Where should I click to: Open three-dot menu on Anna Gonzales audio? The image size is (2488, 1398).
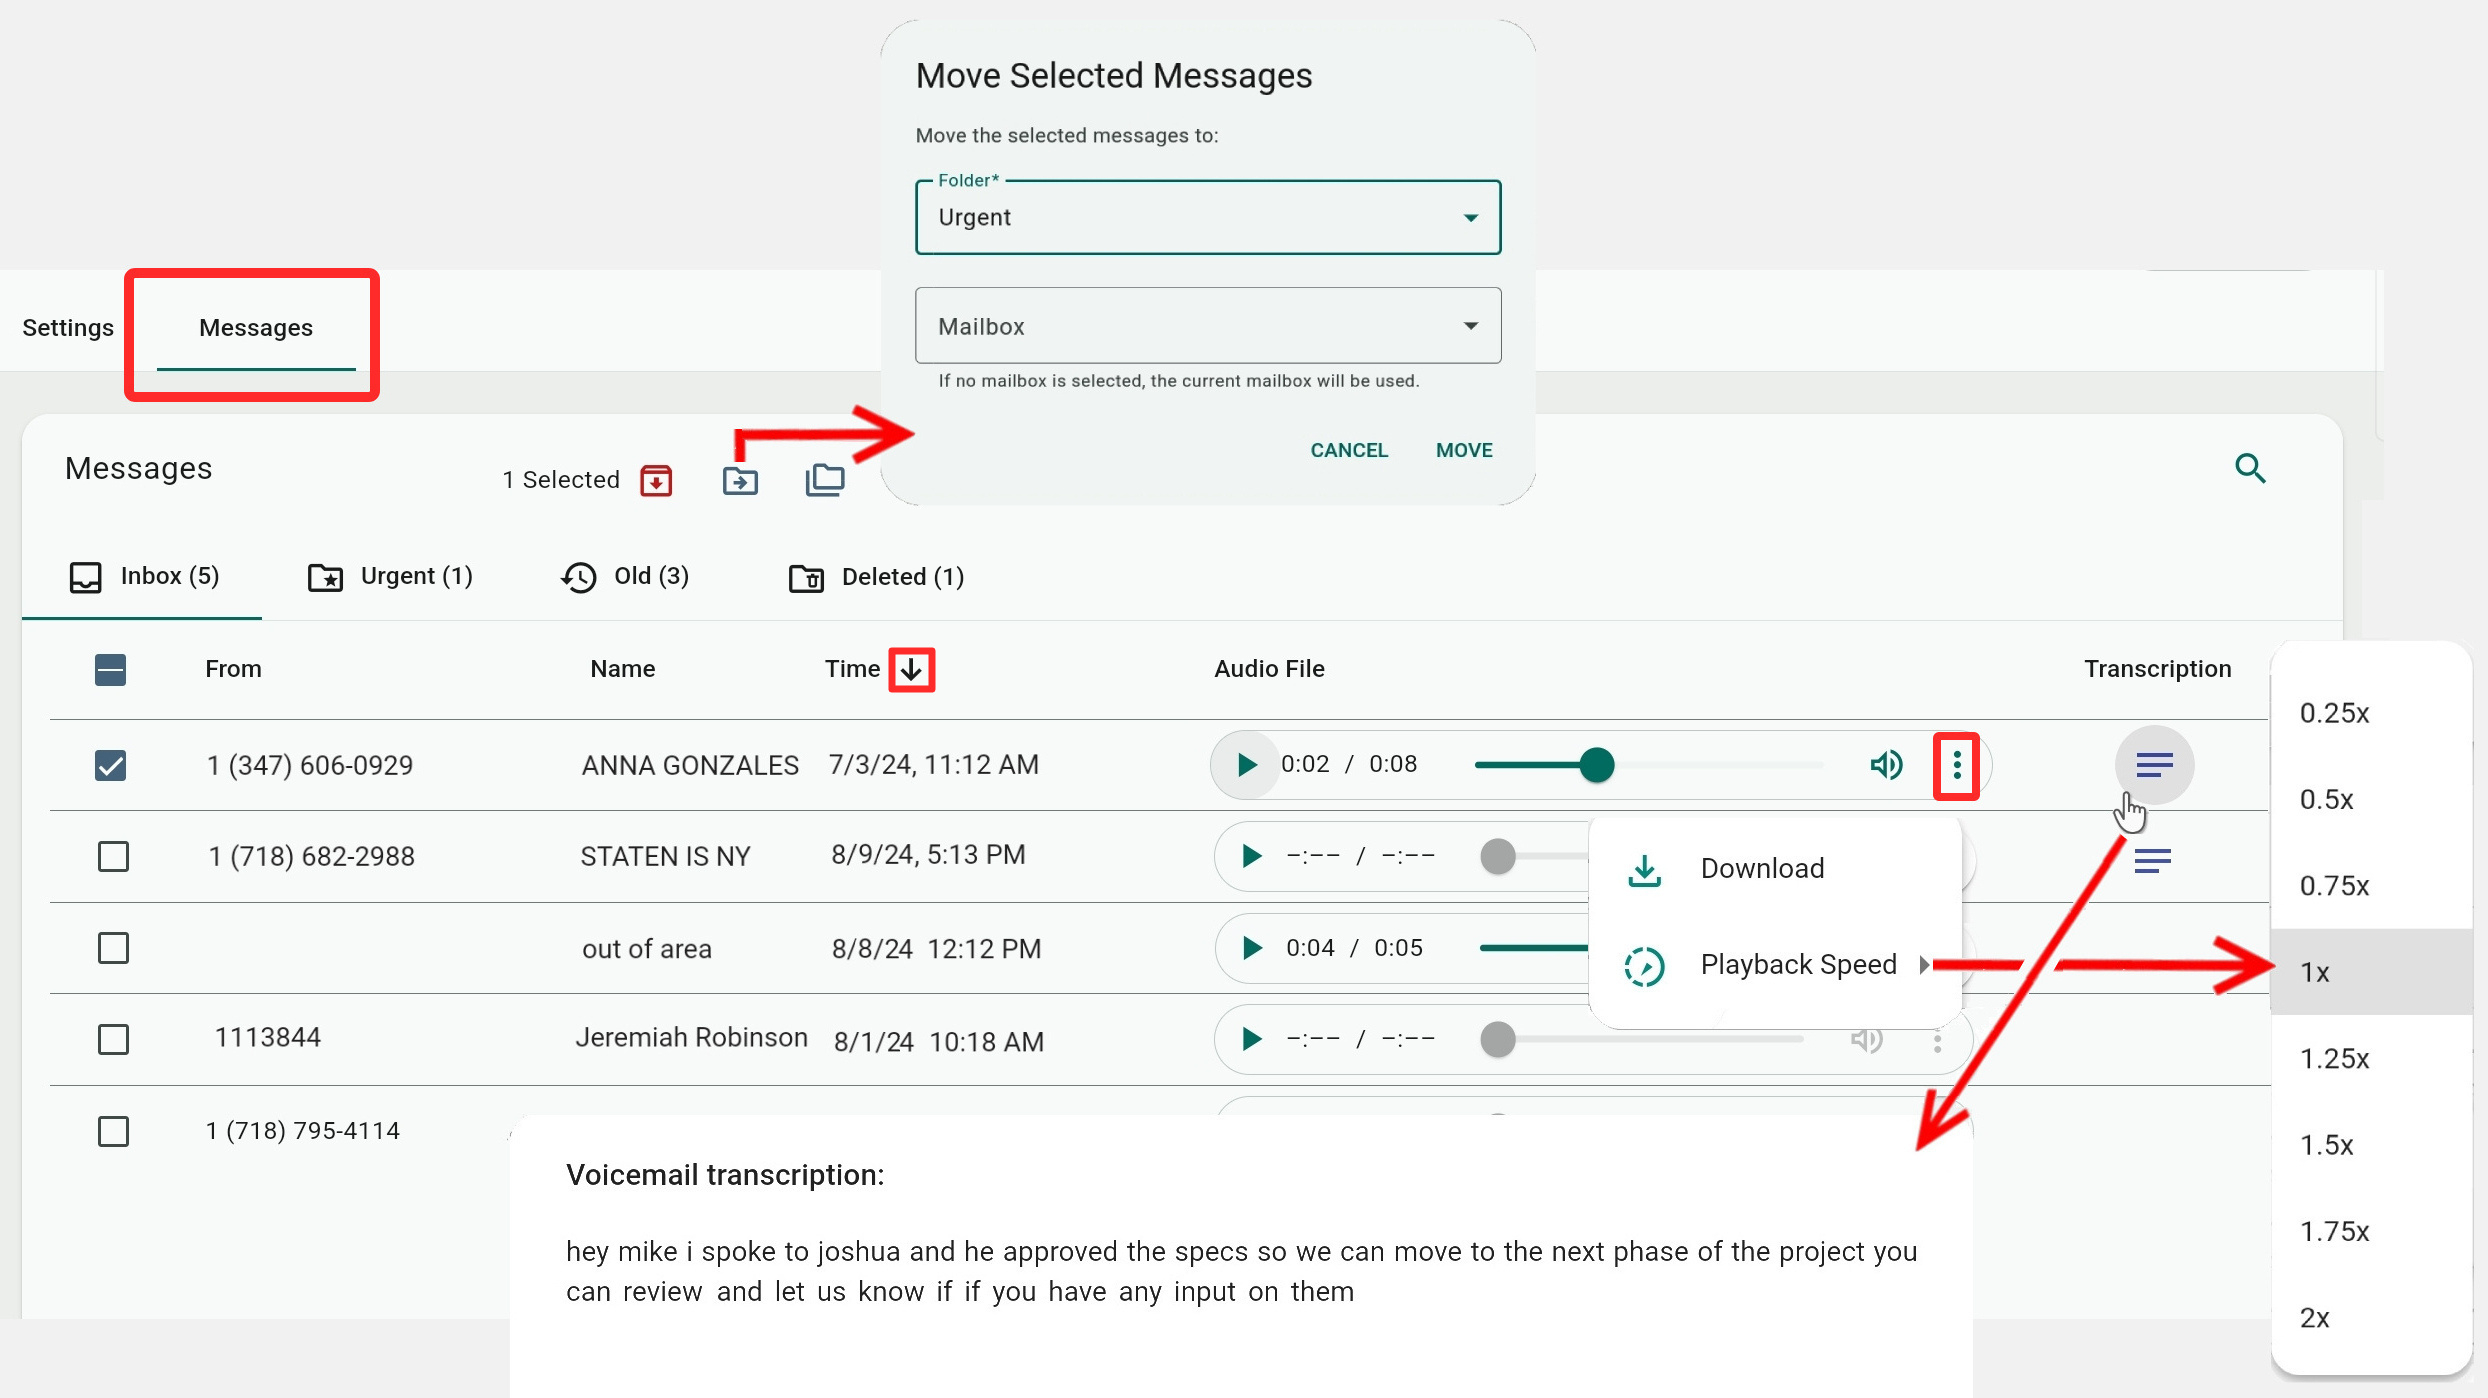point(1956,766)
